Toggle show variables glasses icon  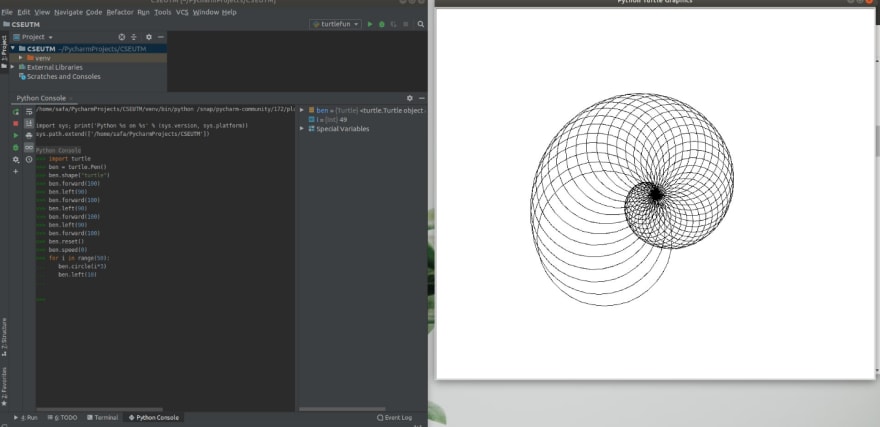click(x=29, y=148)
